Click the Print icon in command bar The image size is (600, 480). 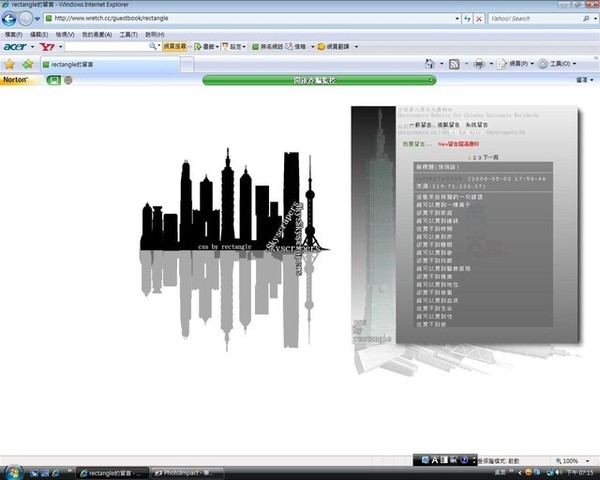tap(479, 64)
